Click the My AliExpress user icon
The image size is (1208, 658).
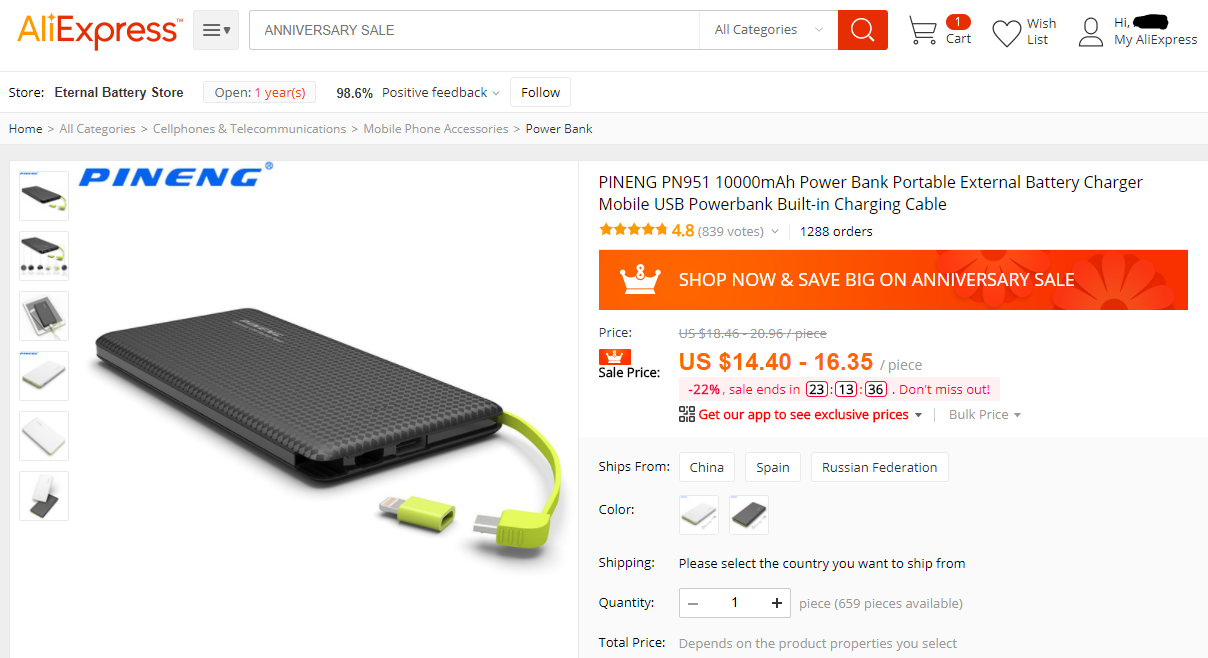click(x=1090, y=32)
